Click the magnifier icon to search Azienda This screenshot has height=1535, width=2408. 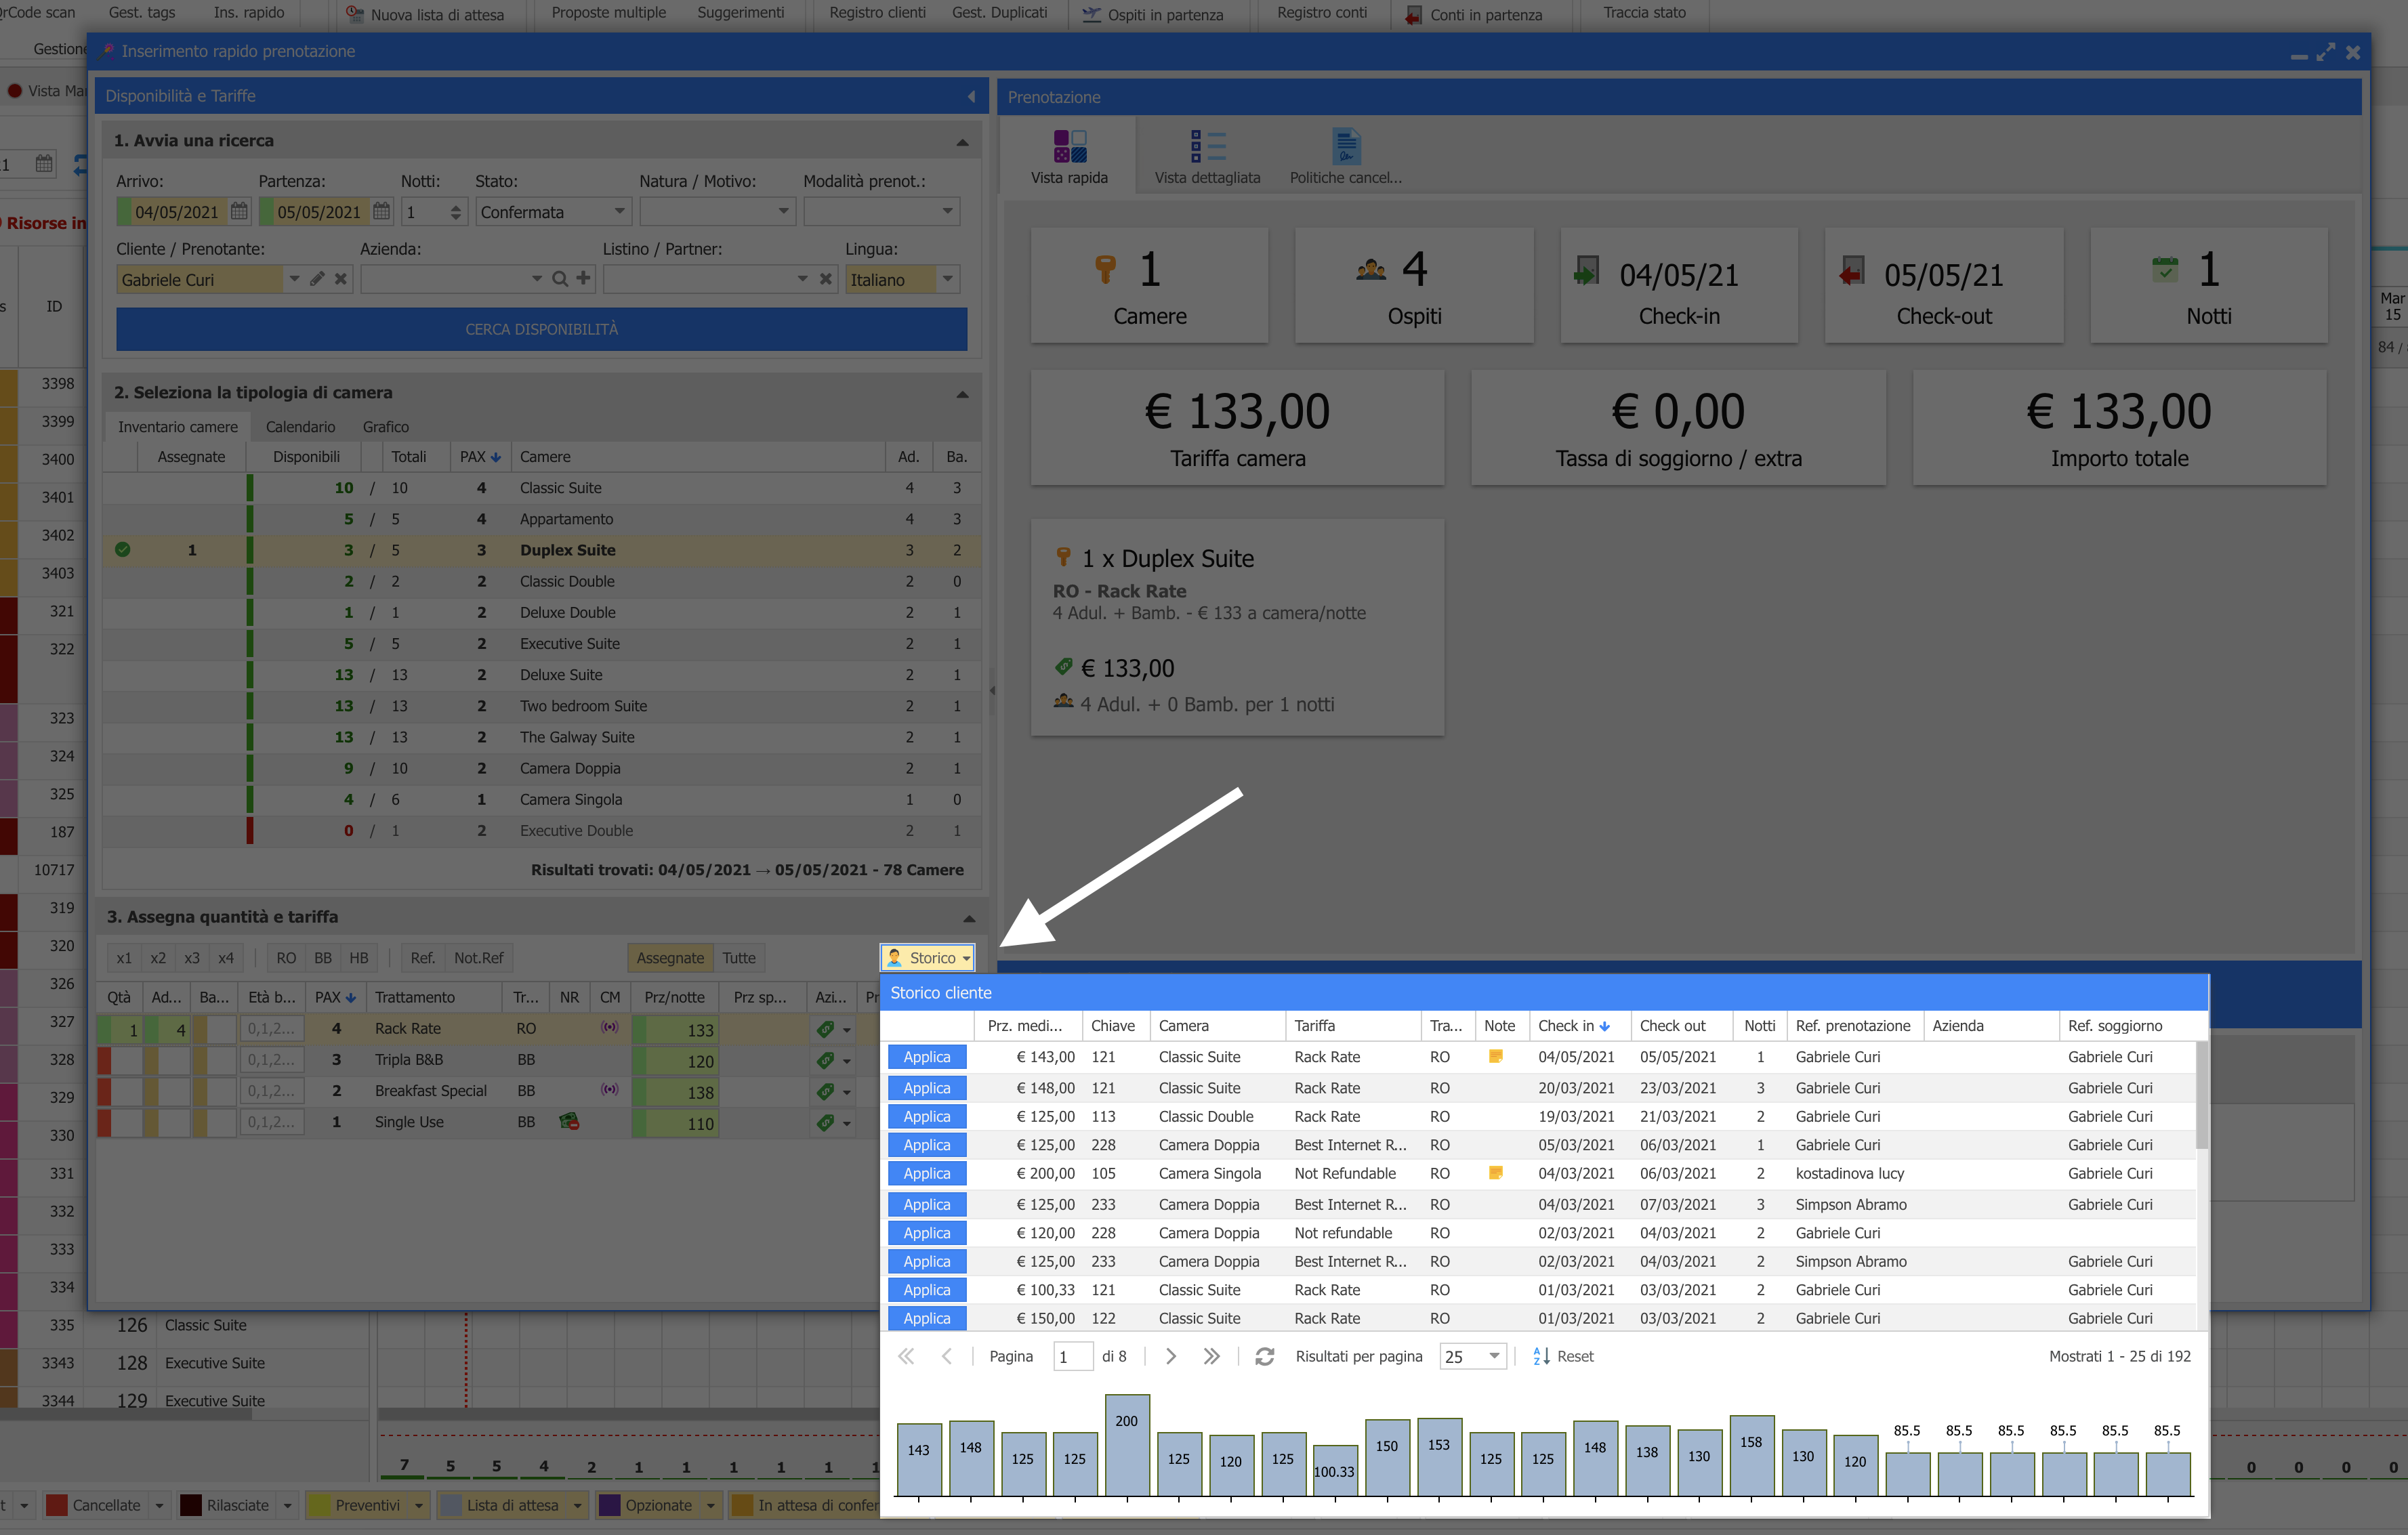click(x=560, y=279)
